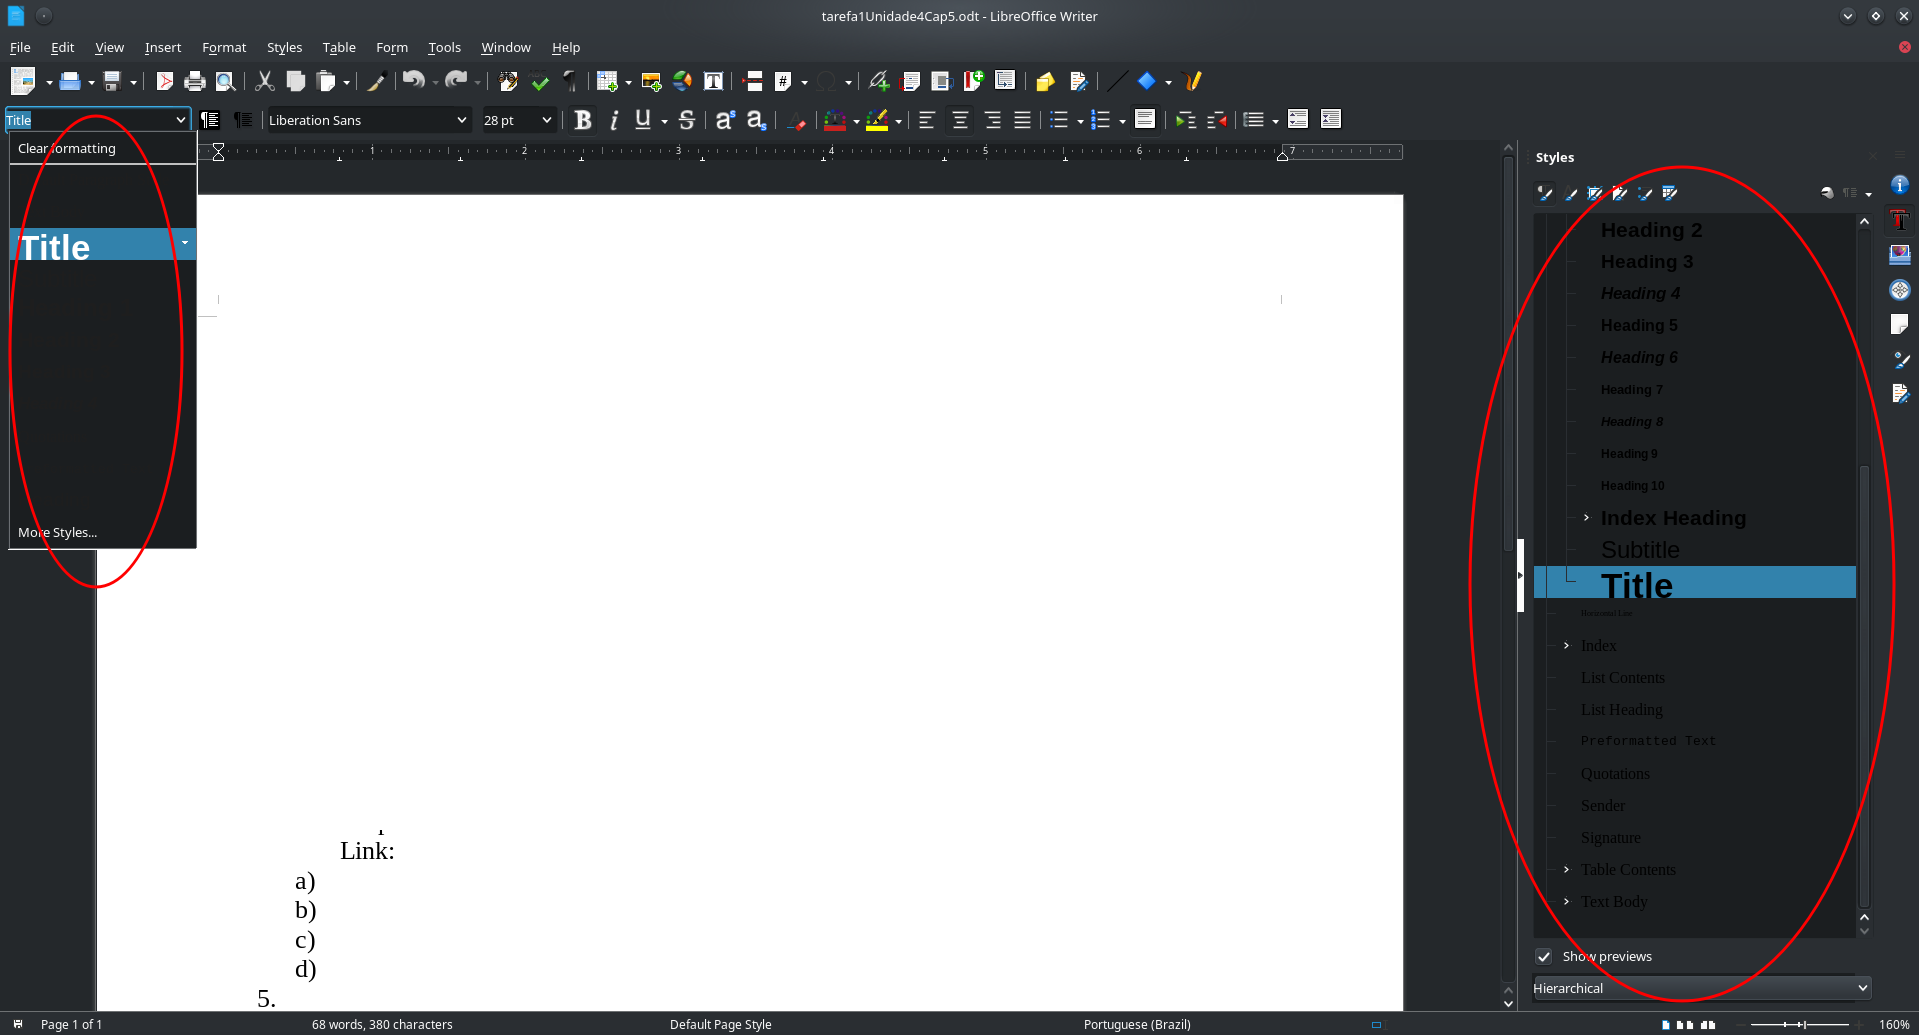Click Insert Line tool icon
The height and width of the screenshot is (1035, 1919).
click(1117, 81)
